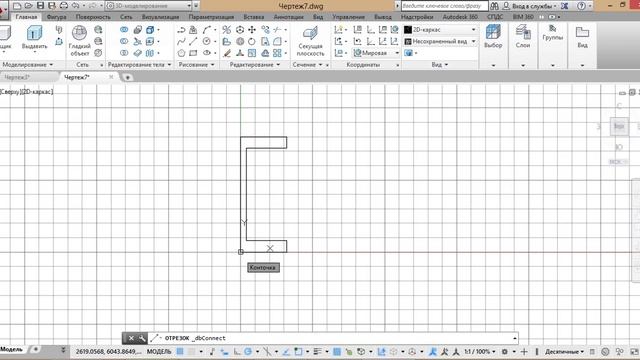Open a file with the folder icon

point(29,6)
